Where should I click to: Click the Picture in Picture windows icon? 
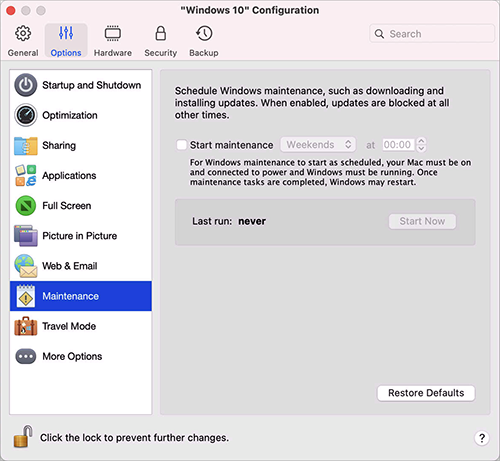(x=26, y=236)
